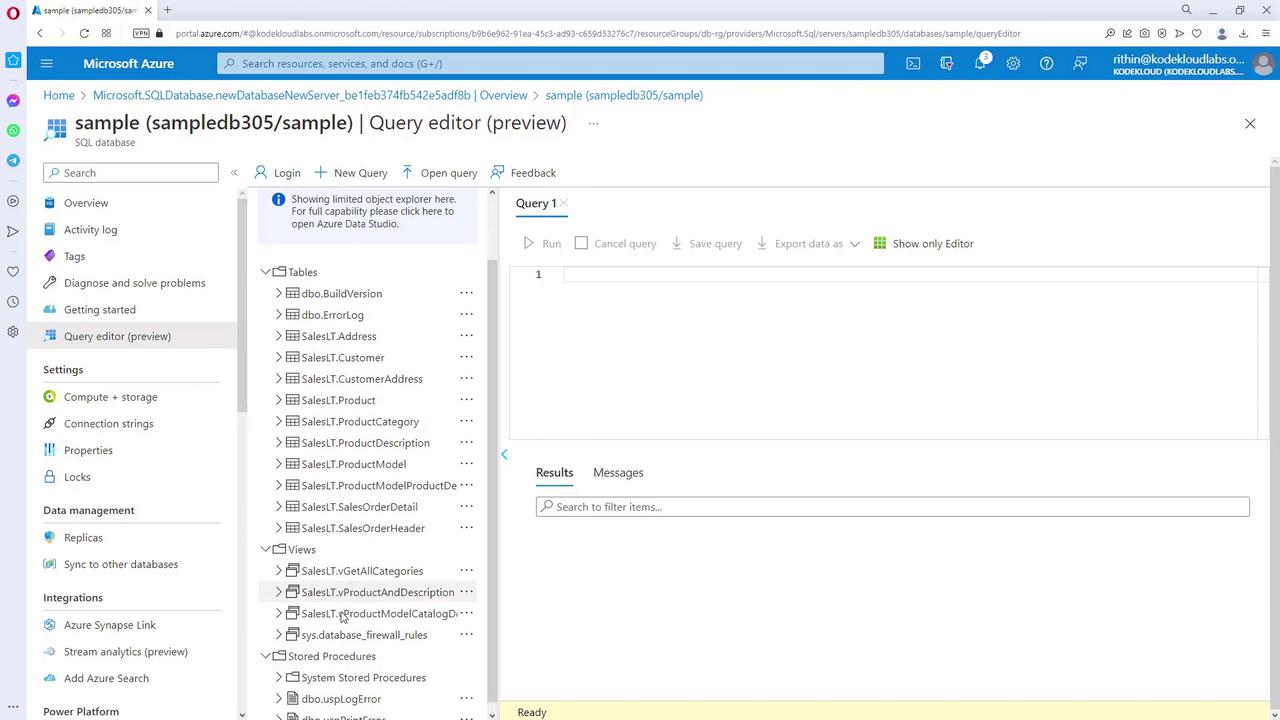This screenshot has width=1280, height=720.
Task: Switch to the Messages tab
Action: pos(618,472)
